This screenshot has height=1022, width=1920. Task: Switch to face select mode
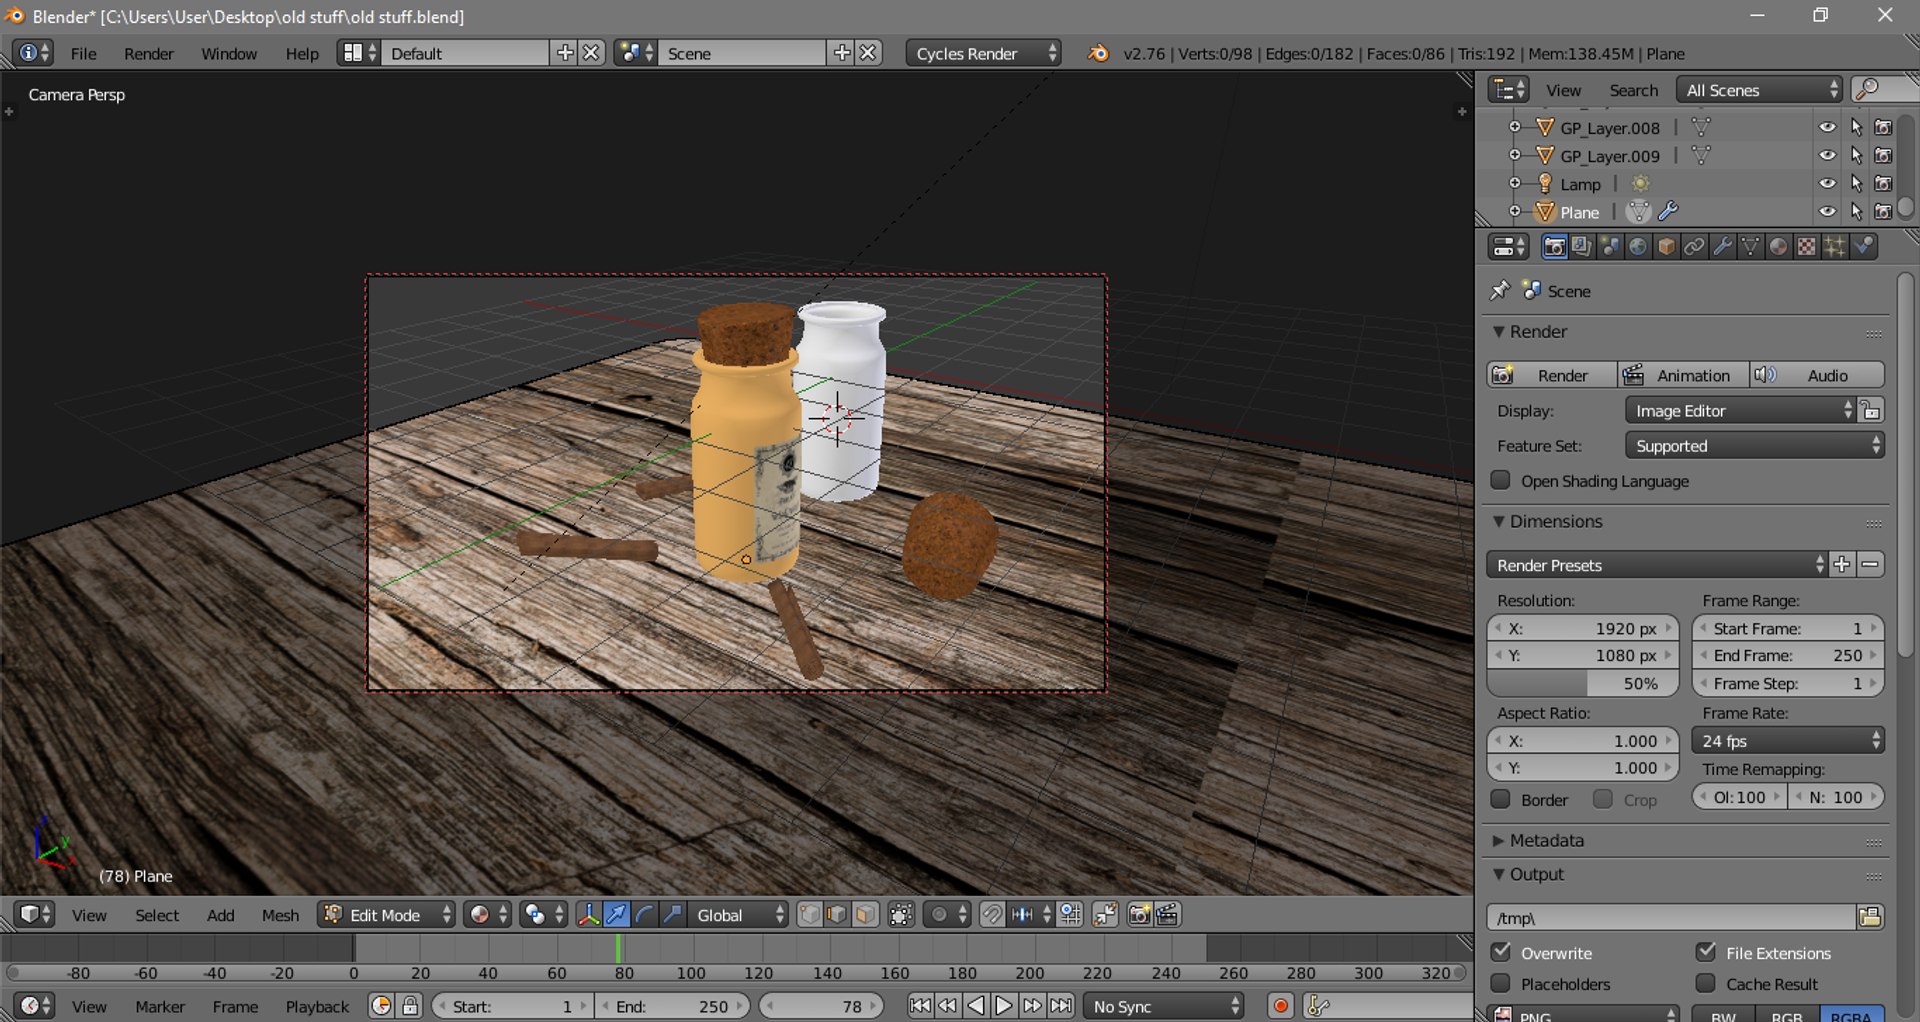click(x=866, y=915)
